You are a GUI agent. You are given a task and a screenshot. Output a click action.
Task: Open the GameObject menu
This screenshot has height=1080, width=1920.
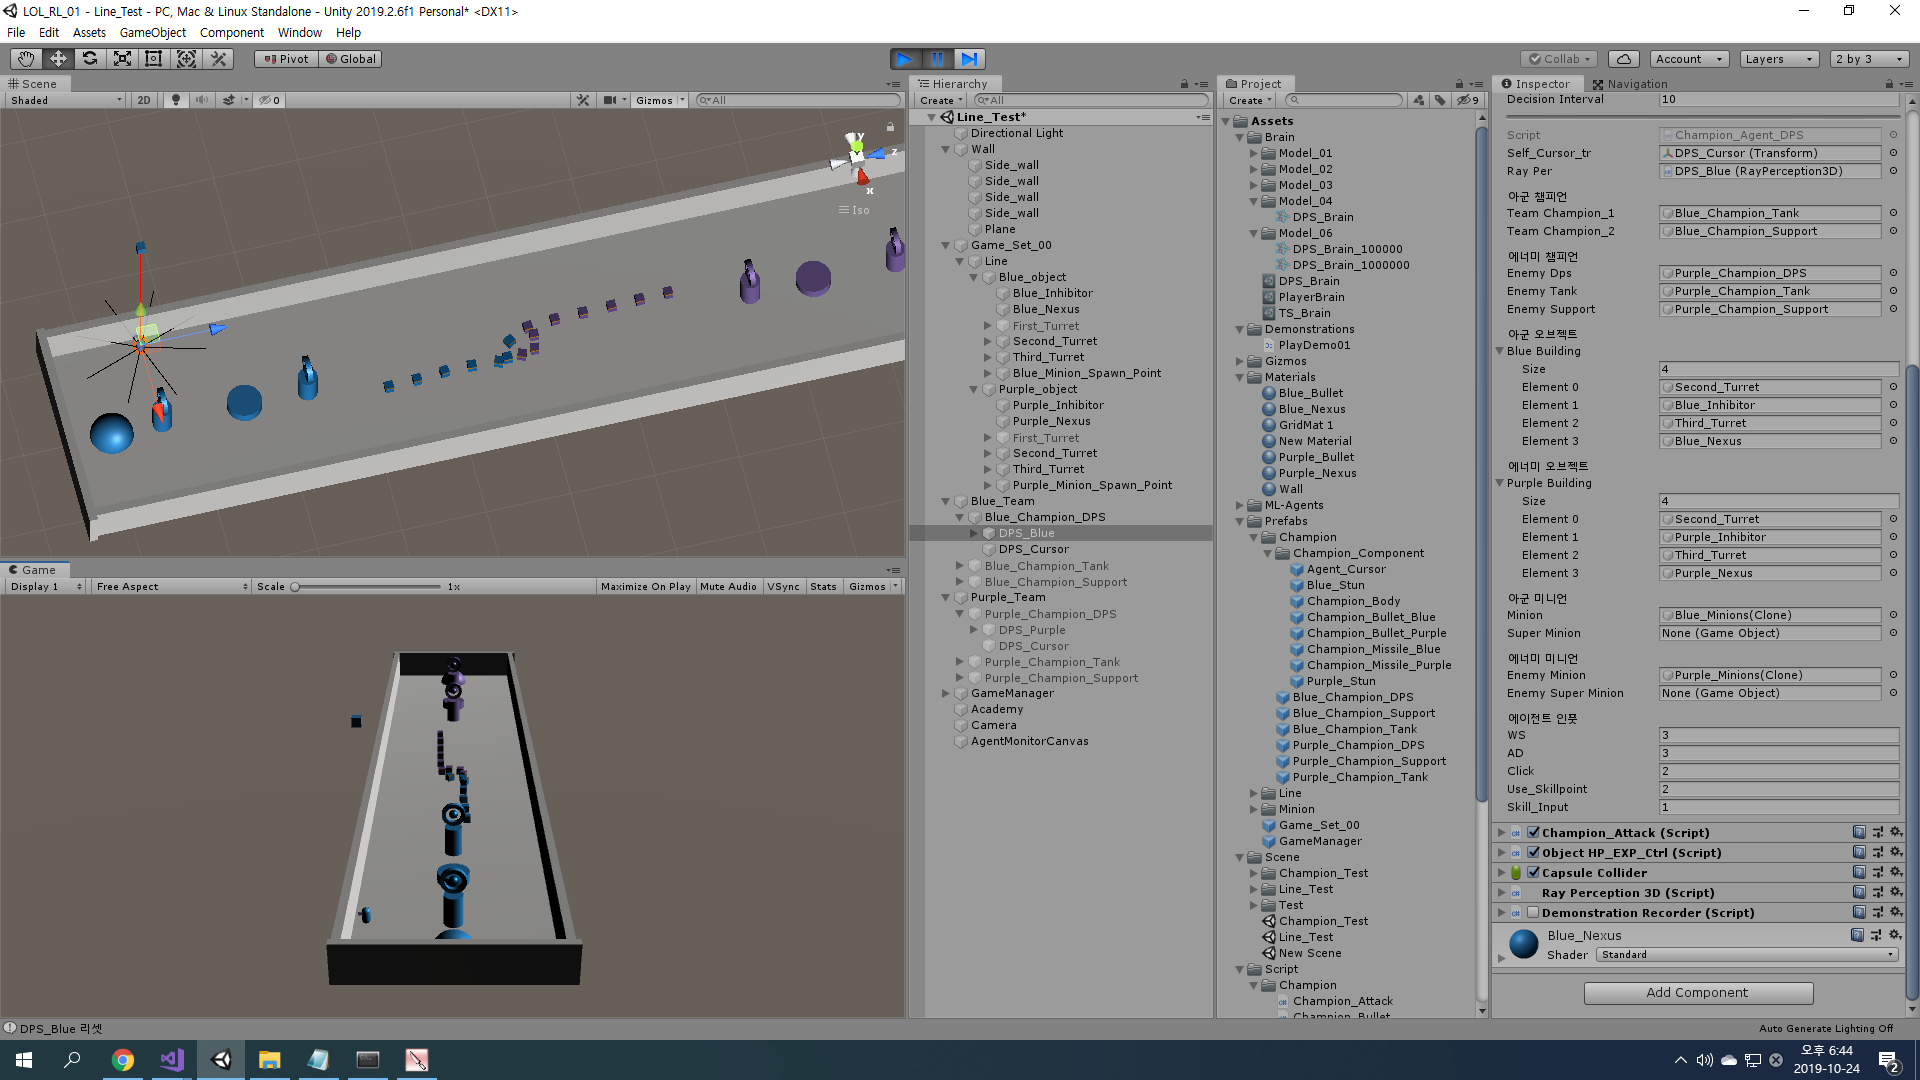pos(152,32)
